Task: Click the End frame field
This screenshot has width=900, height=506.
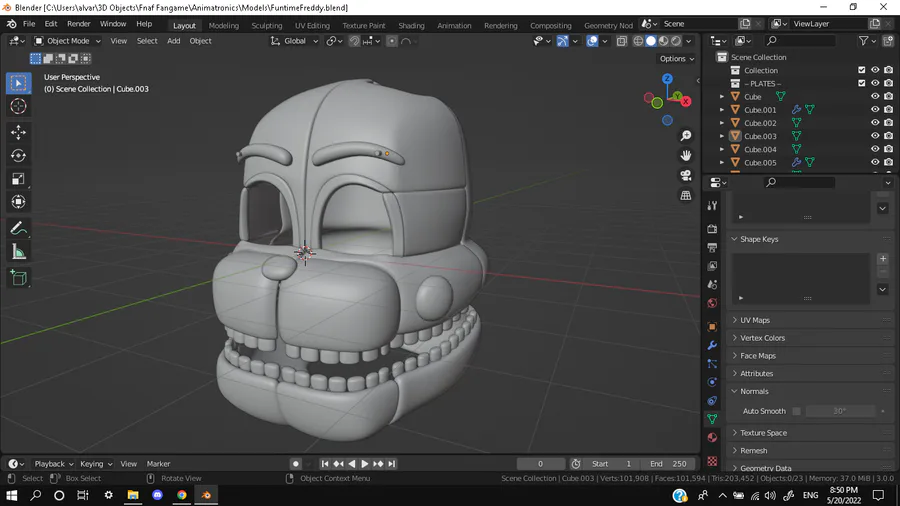Action: (x=669, y=464)
